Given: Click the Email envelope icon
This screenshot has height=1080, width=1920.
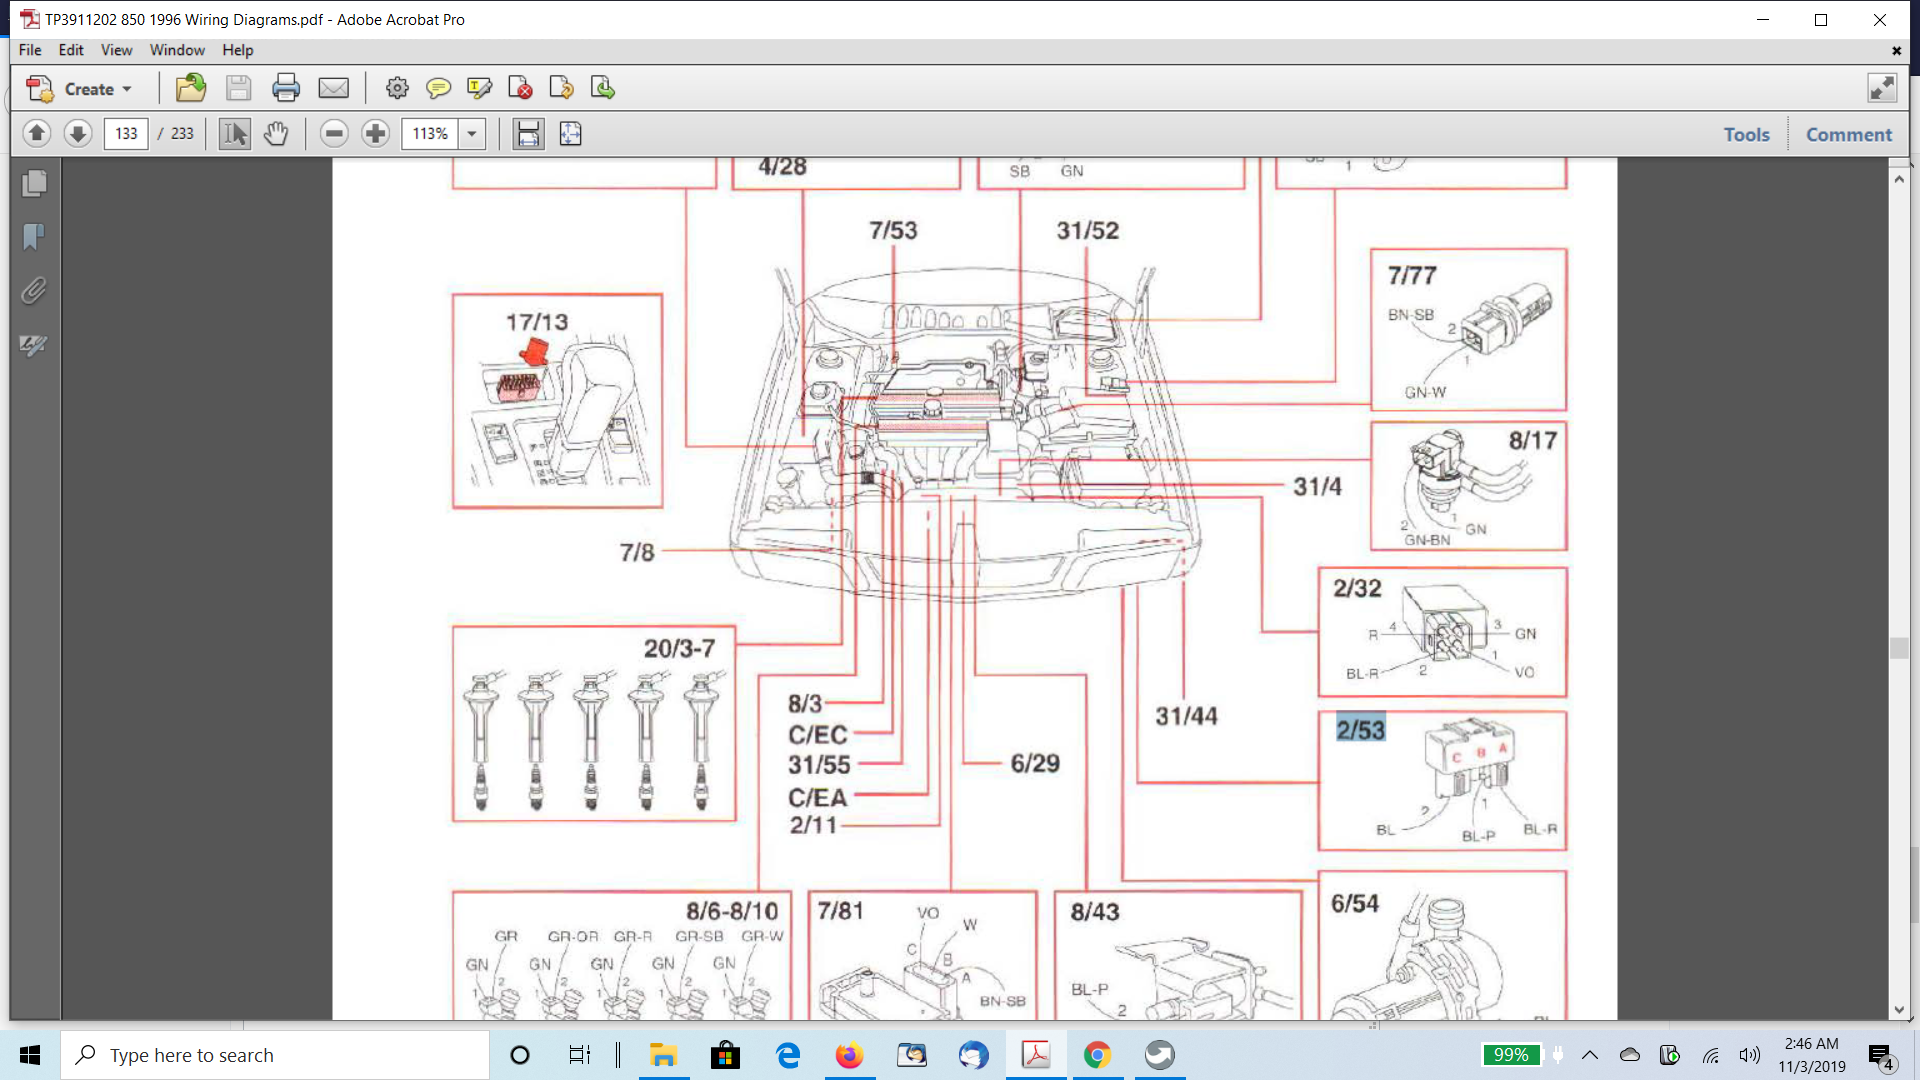Looking at the screenshot, I should coord(333,88).
